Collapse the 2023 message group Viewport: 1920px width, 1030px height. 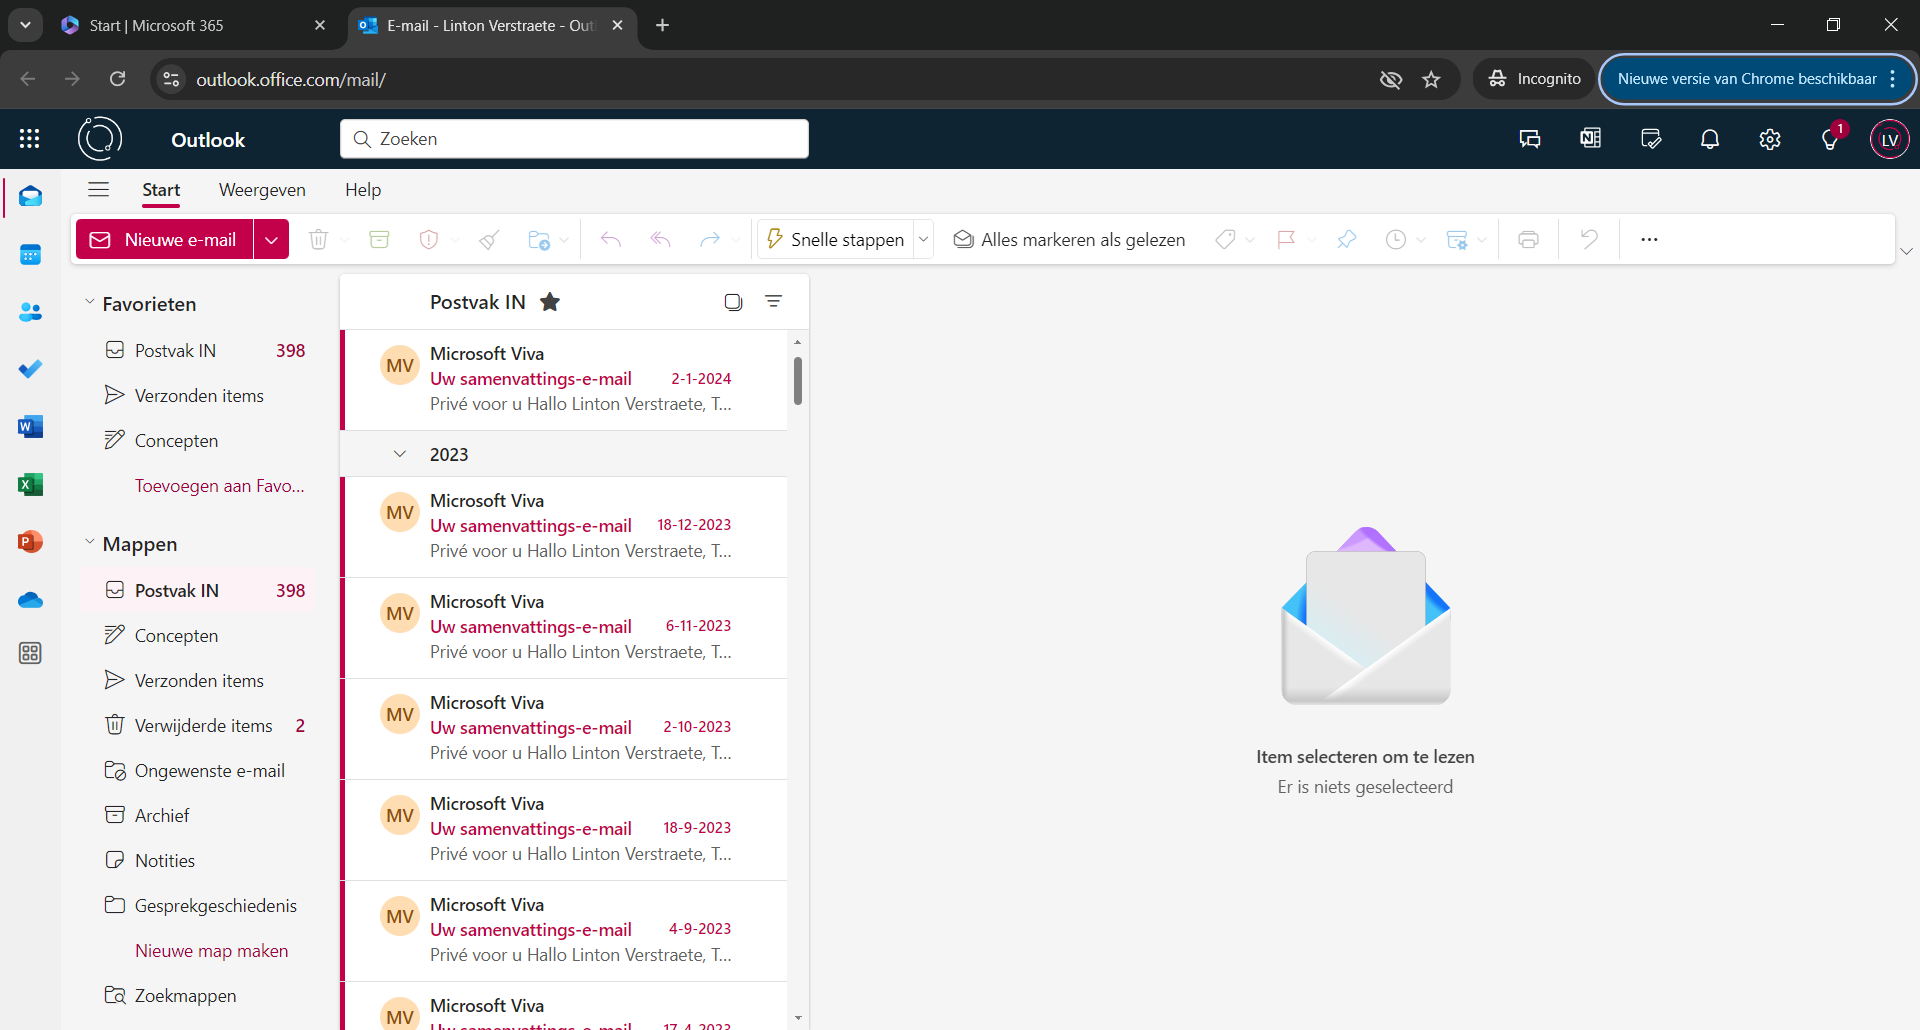click(400, 454)
